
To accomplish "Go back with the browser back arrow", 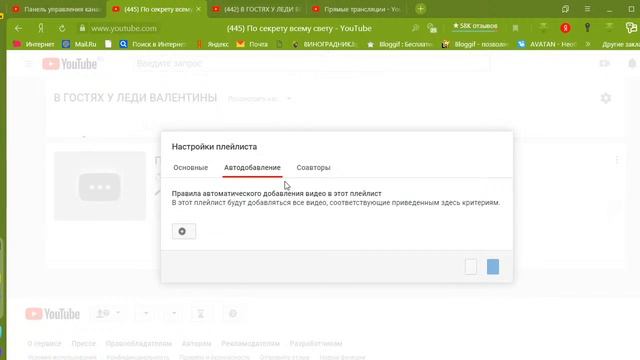I will tap(18, 29).
